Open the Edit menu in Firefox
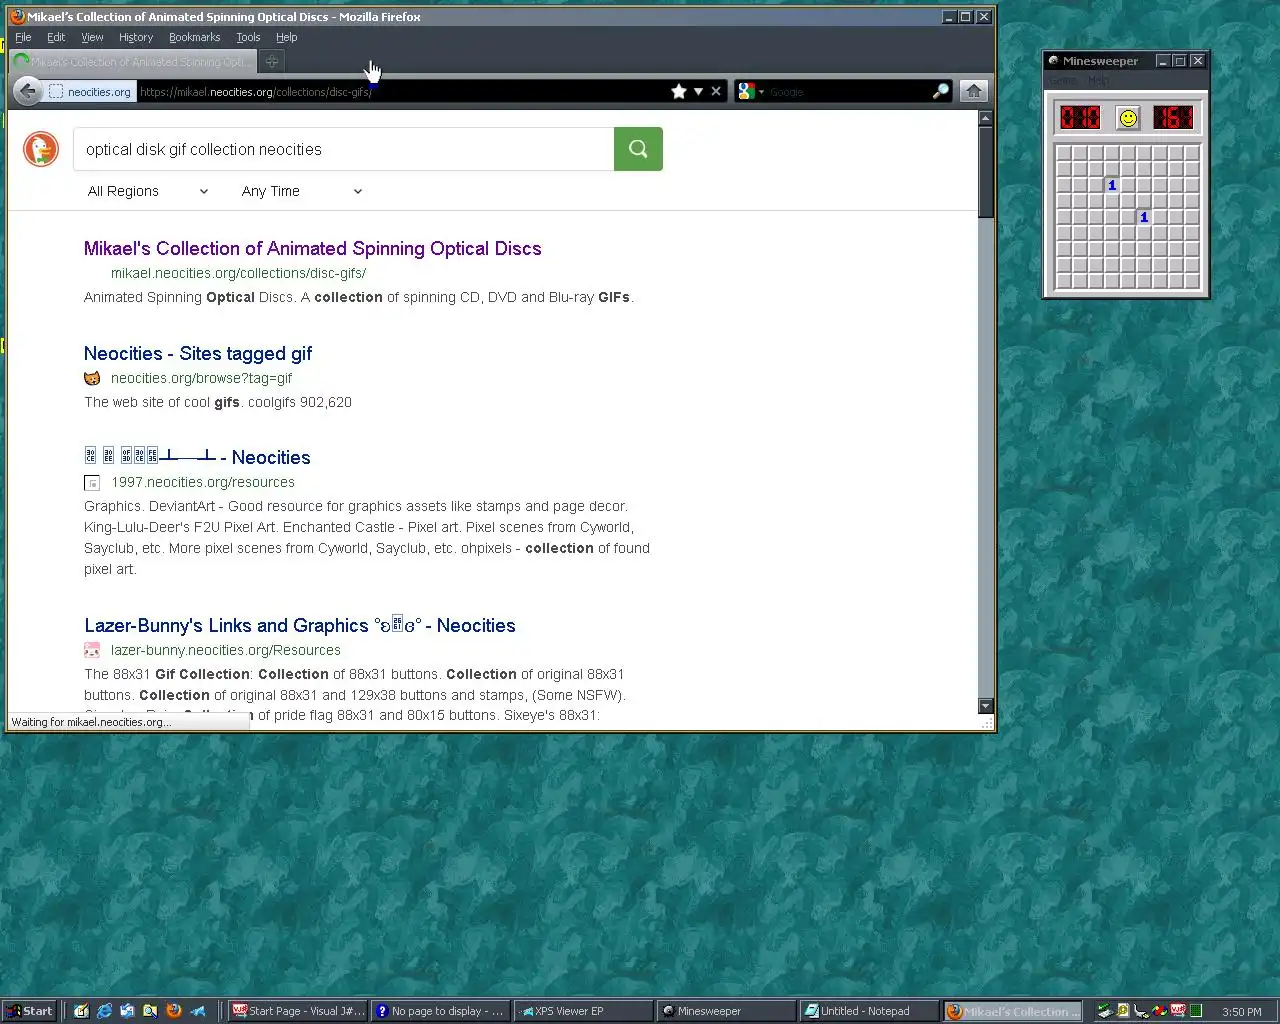 pos(56,37)
